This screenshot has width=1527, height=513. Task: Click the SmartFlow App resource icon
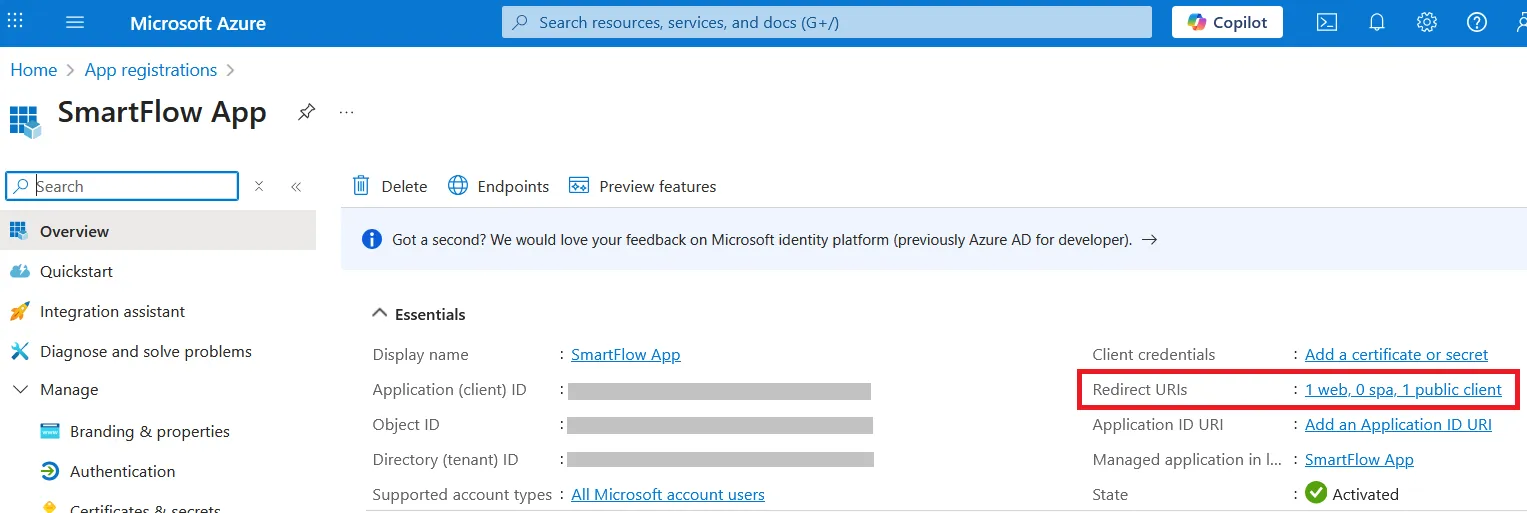[25, 121]
